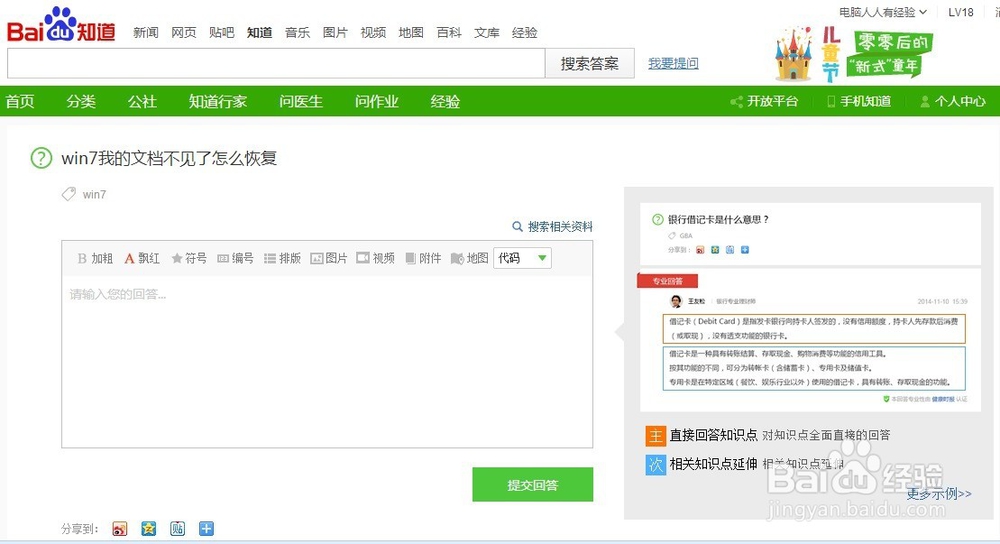
Task: Open the 视频 top navigation link
Action: pos(373,33)
